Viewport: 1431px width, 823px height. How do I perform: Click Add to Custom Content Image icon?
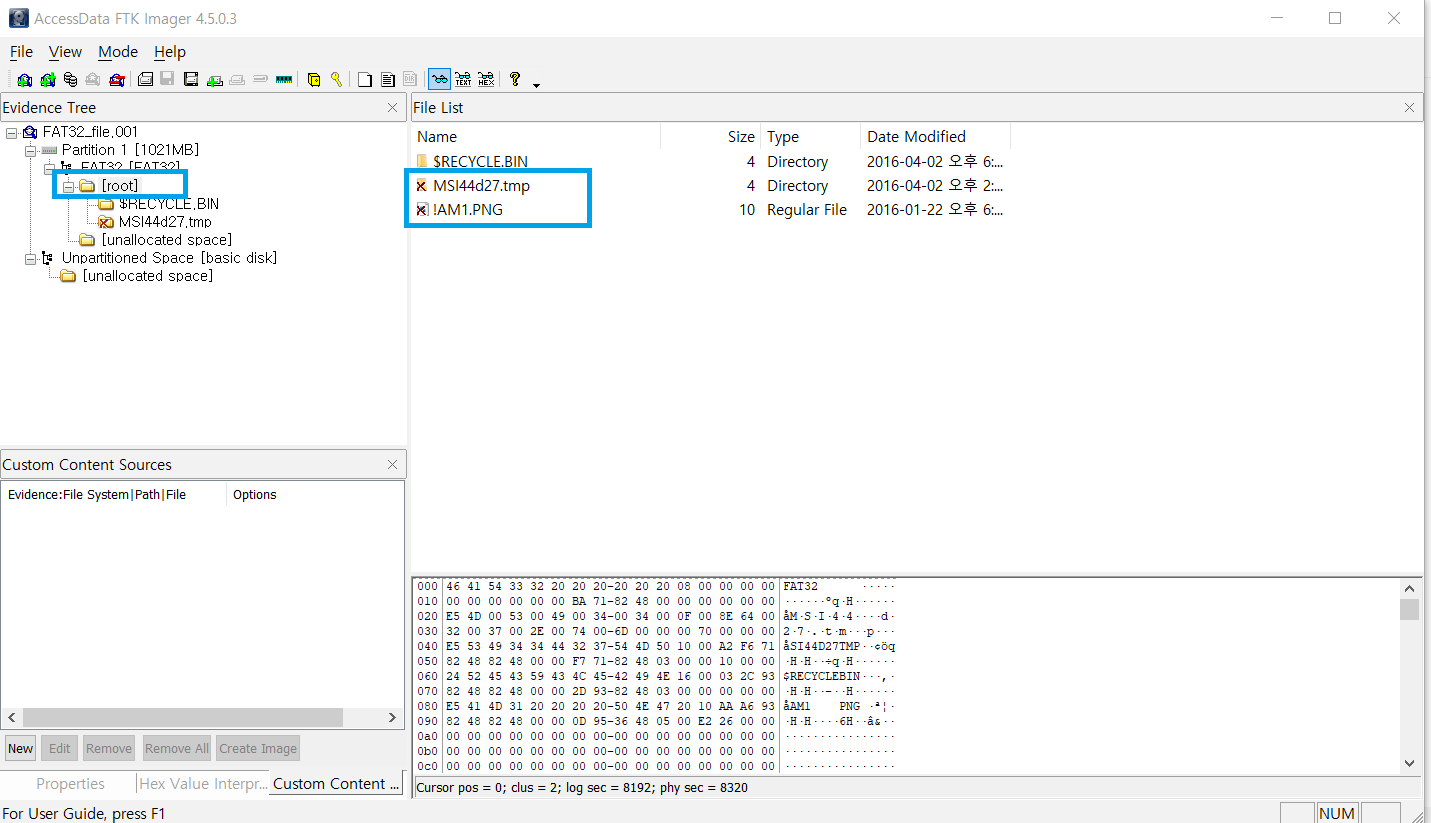pos(214,80)
